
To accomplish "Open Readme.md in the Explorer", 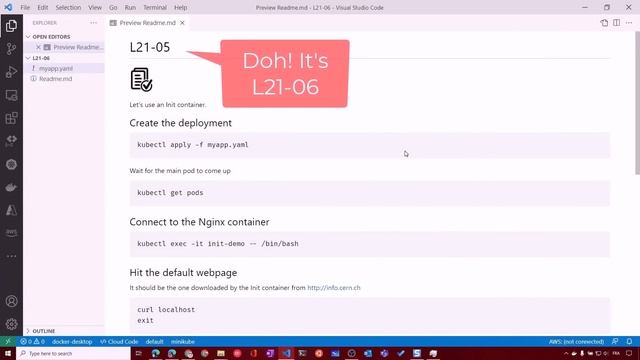I will pos(56,79).
